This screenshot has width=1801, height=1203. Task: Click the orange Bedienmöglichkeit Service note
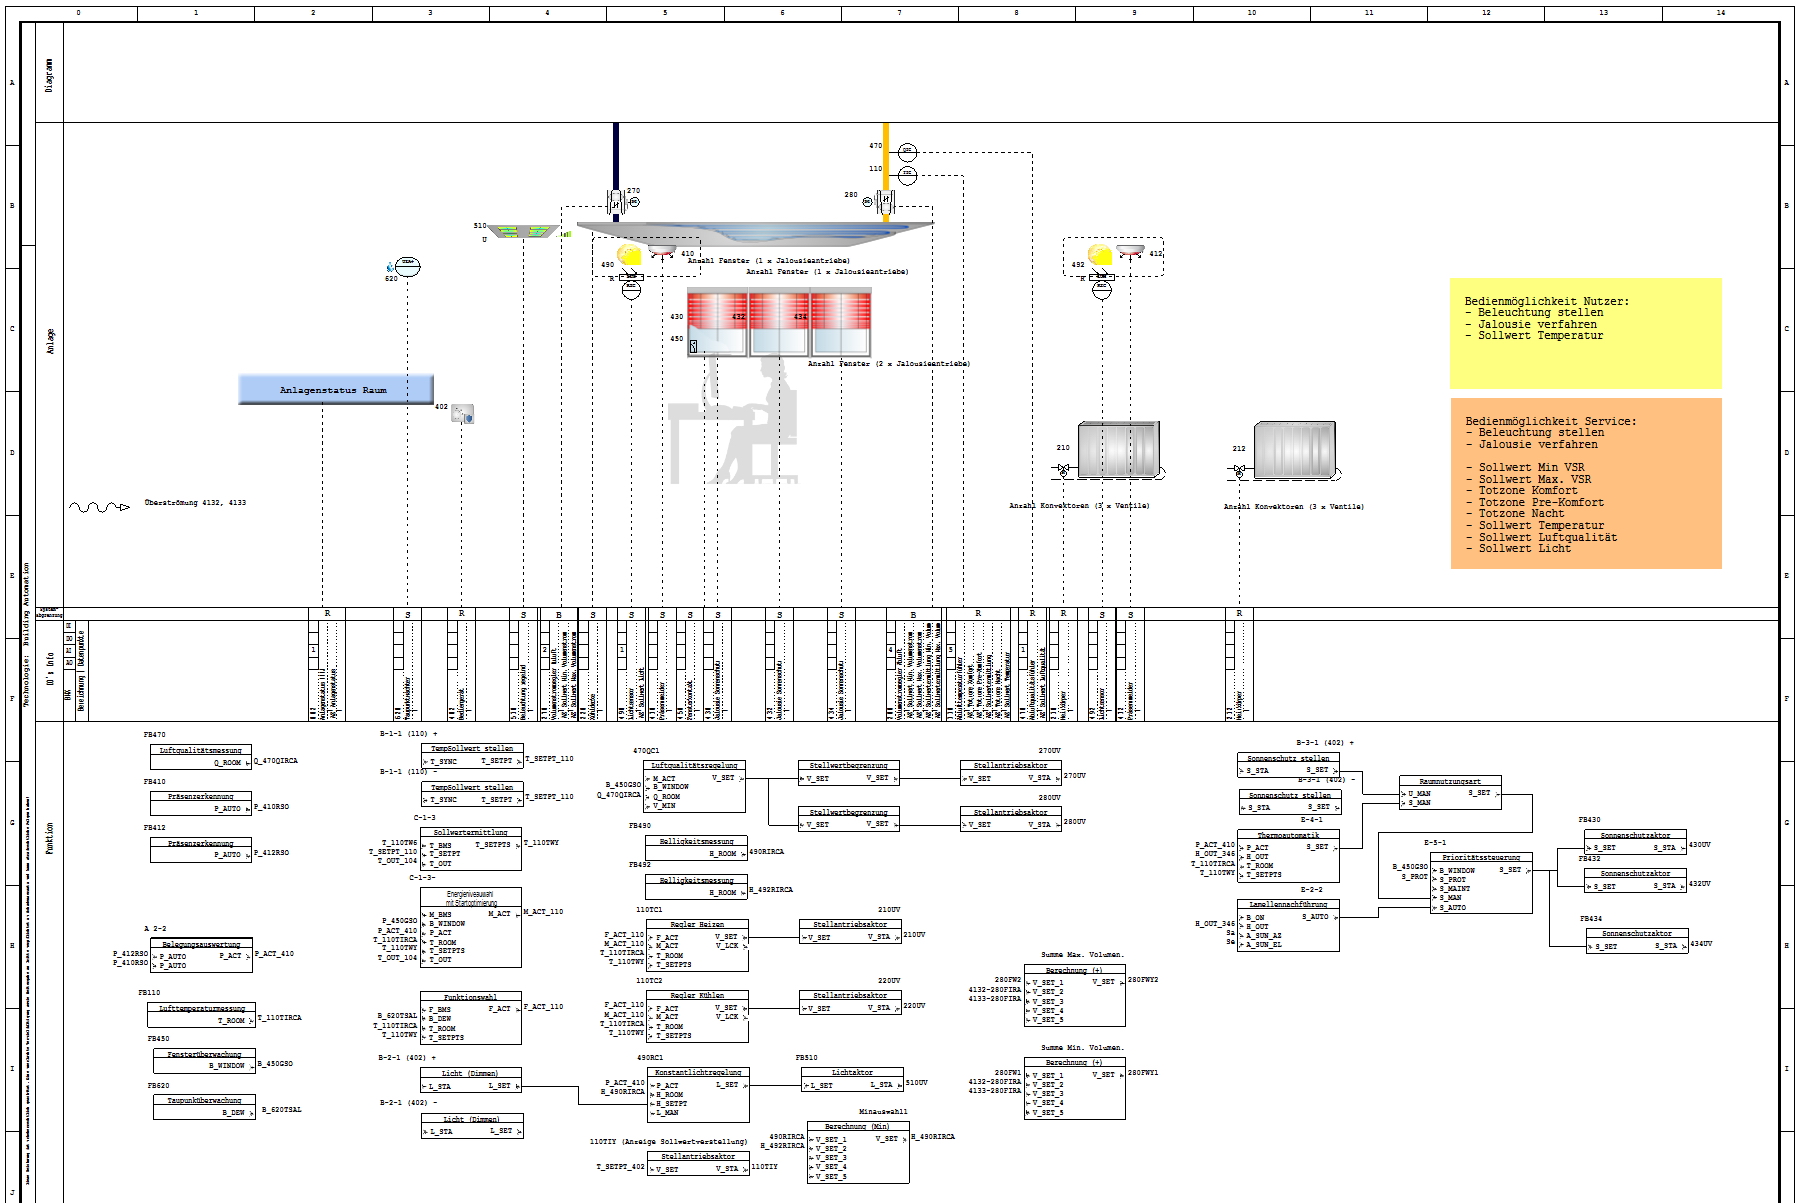tap(1585, 484)
